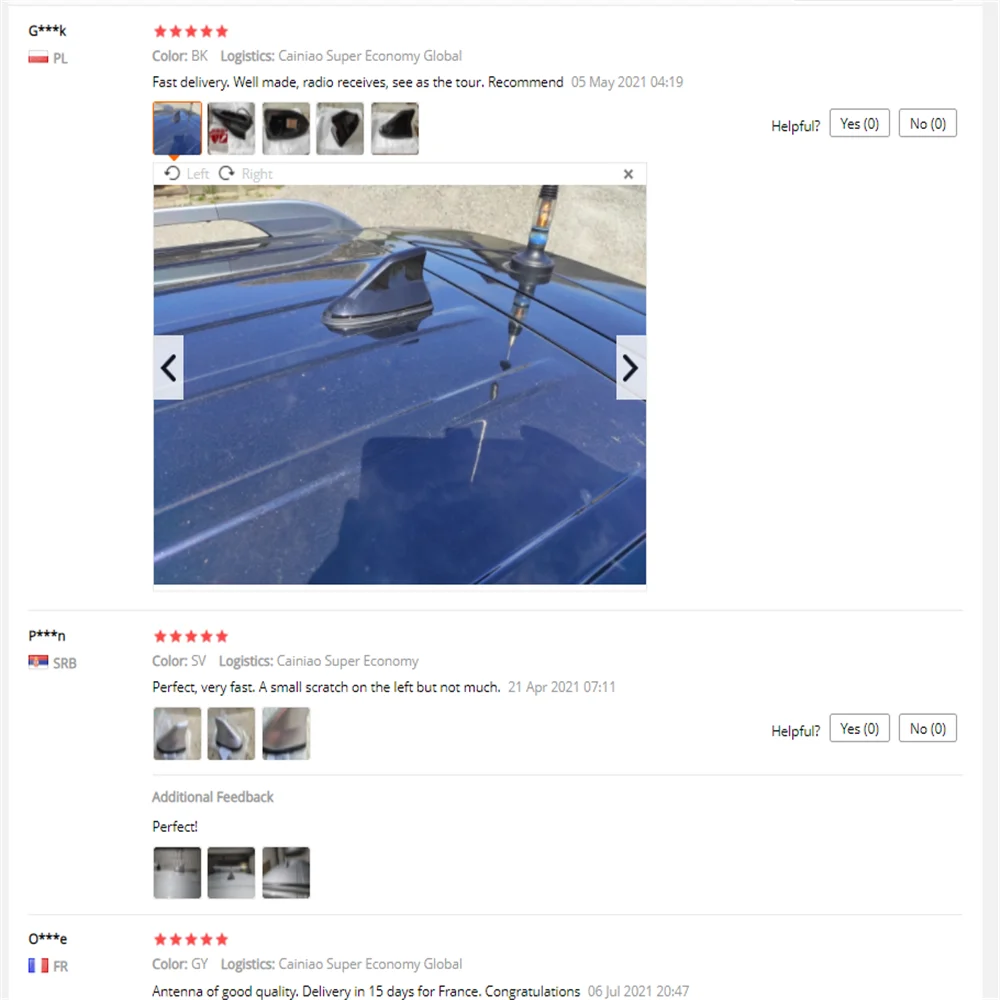Open second thumbnail in G***k's review

click(232, 128)
